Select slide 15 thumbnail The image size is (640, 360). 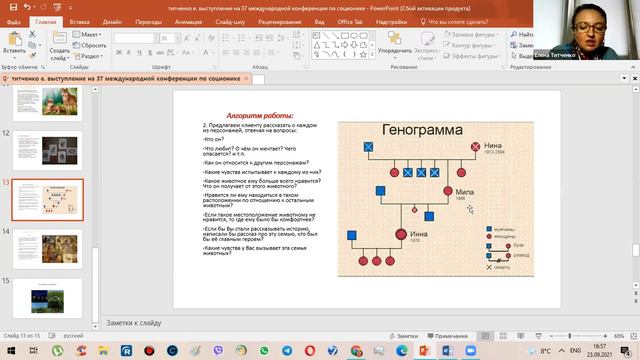(x=47, y=298)
